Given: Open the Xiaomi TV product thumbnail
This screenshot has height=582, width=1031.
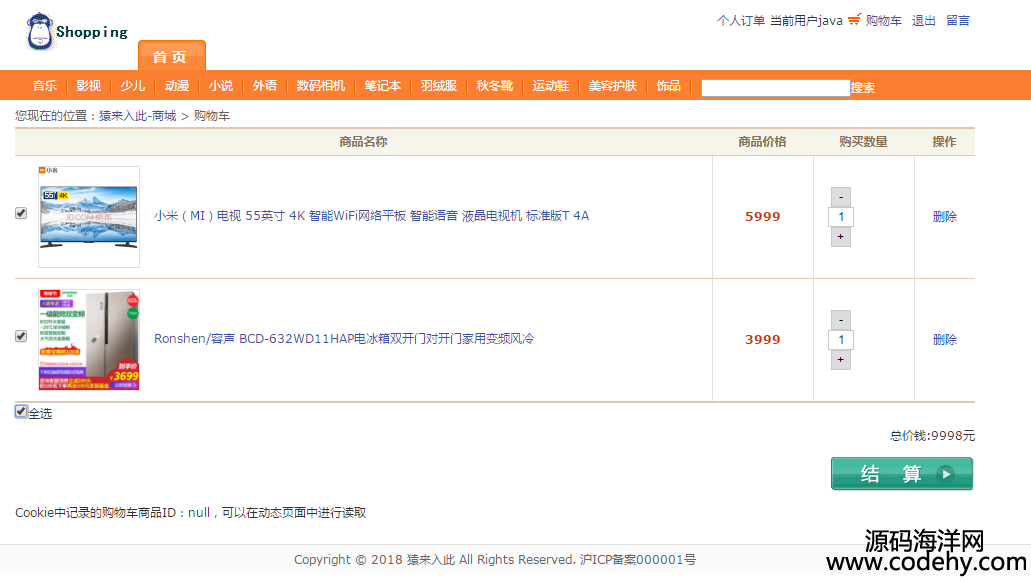Looking at the screenshot, I should click(x=89, y=216).
